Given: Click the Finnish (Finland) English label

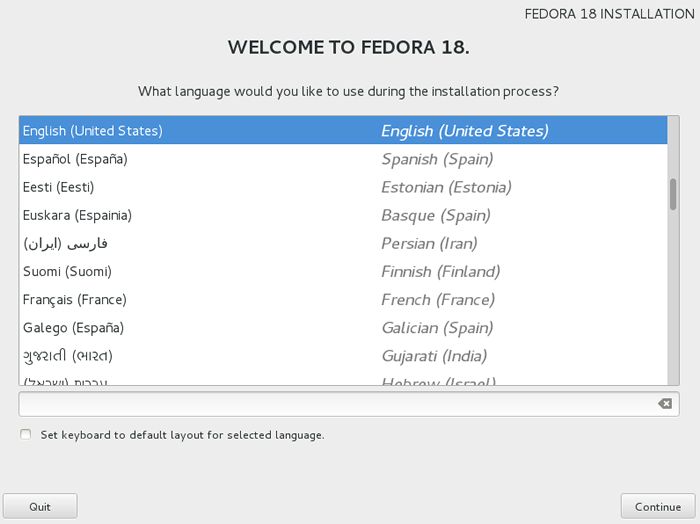Looking at the screenshot, I should pos(441,271).
